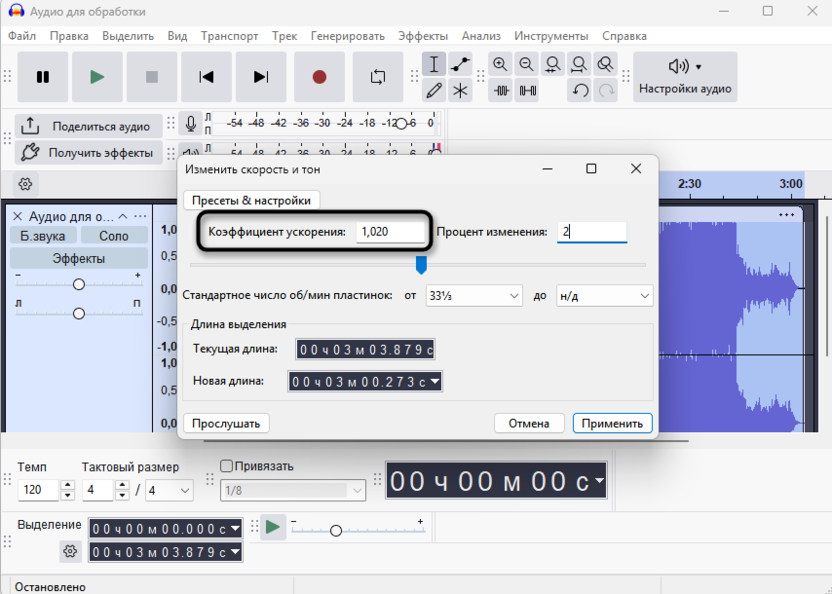Viewport: 832px width, 594px height.
Task: Open the 'от' 33⅓ rpm dropdown
Action: pyautogui.click(x=473, y=296)
